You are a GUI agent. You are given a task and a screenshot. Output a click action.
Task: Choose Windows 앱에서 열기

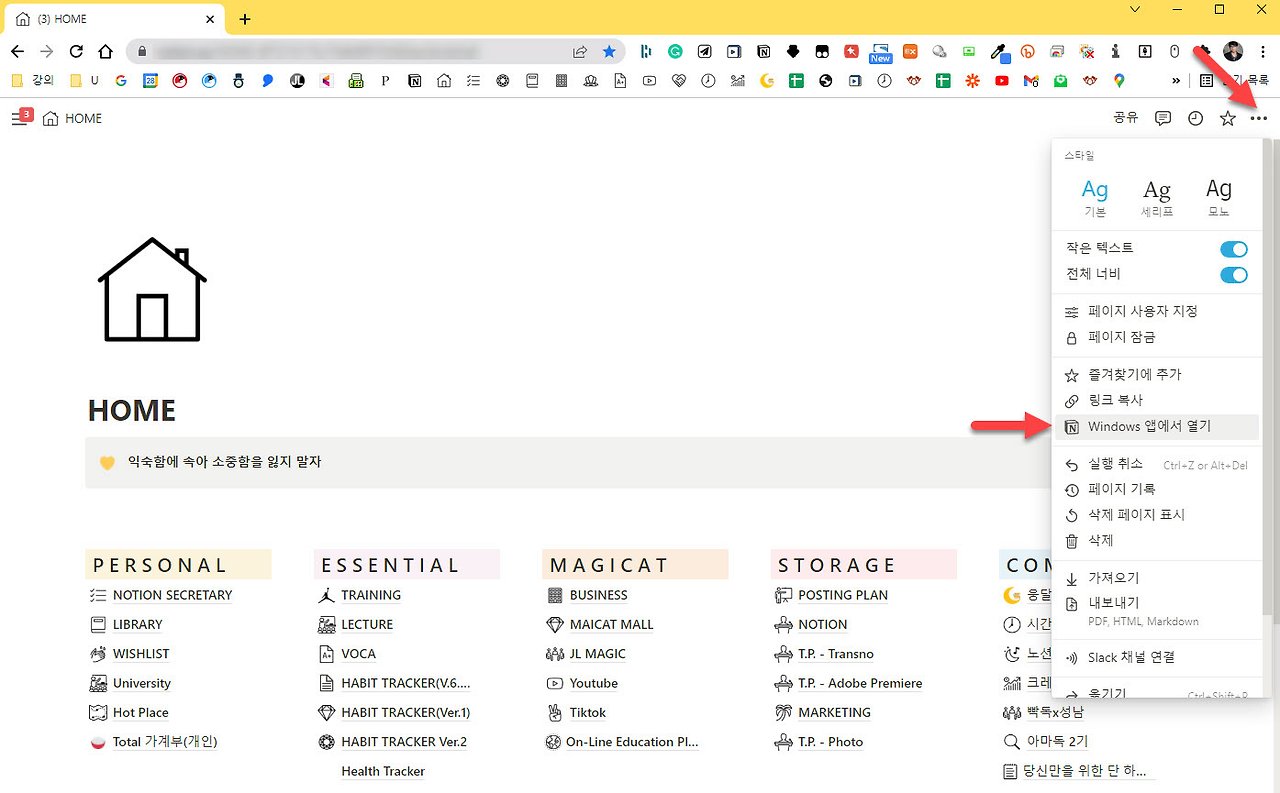point(1156,427)
